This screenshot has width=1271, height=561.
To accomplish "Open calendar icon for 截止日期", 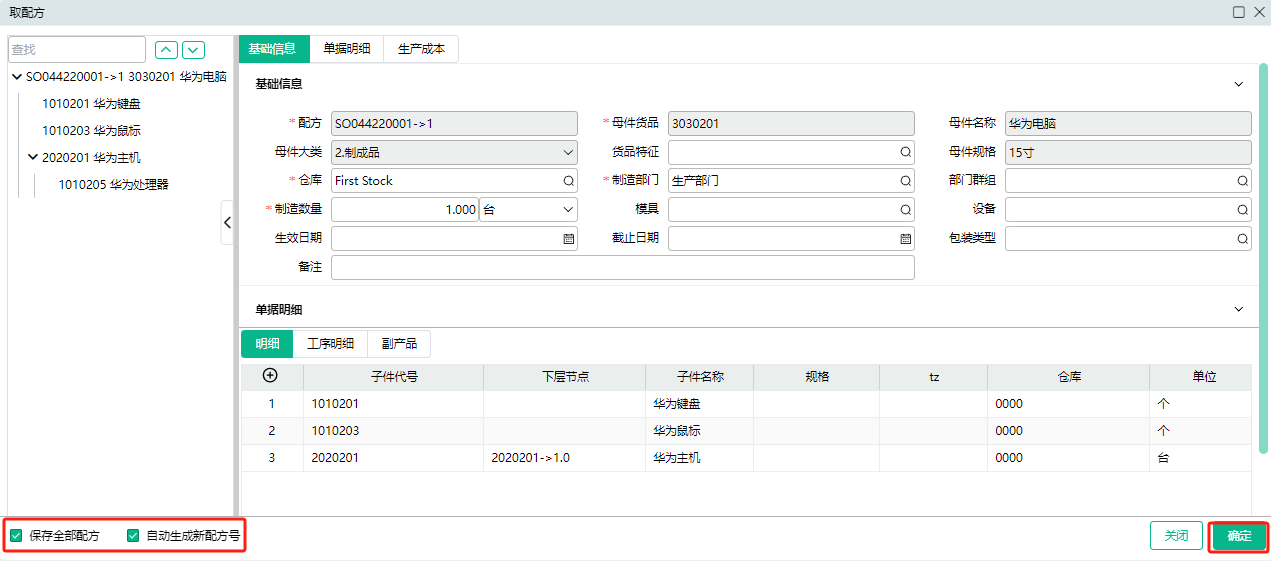I will tap(905, 239).
